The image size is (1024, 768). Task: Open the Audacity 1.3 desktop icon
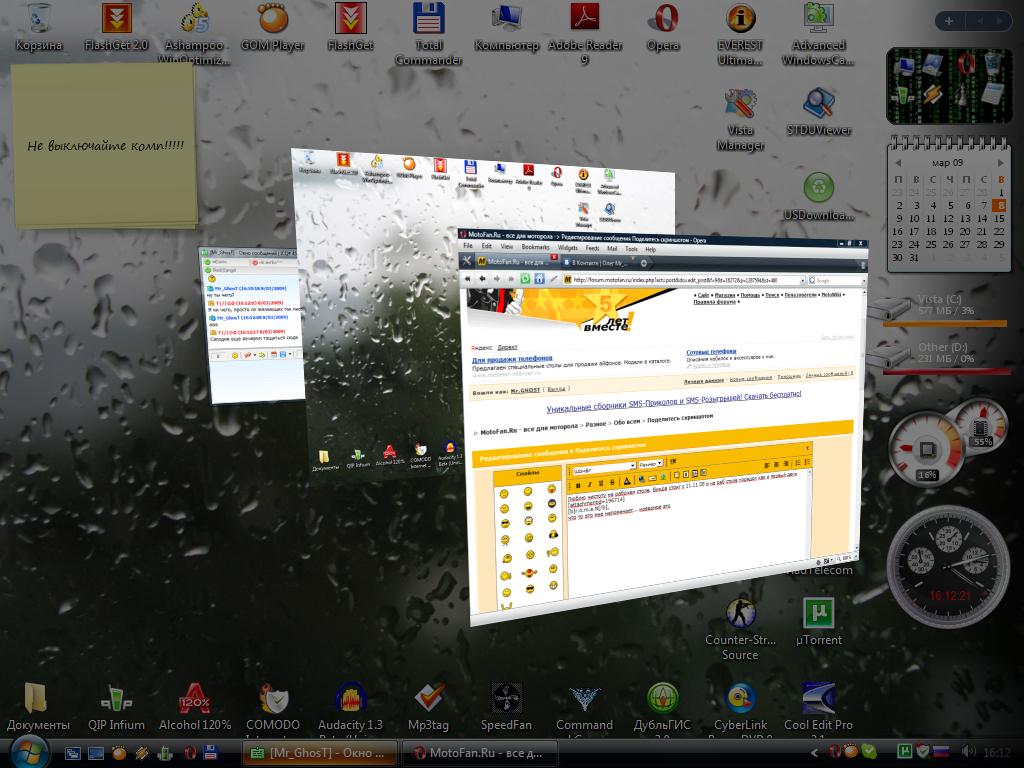(x=351, y=709)
